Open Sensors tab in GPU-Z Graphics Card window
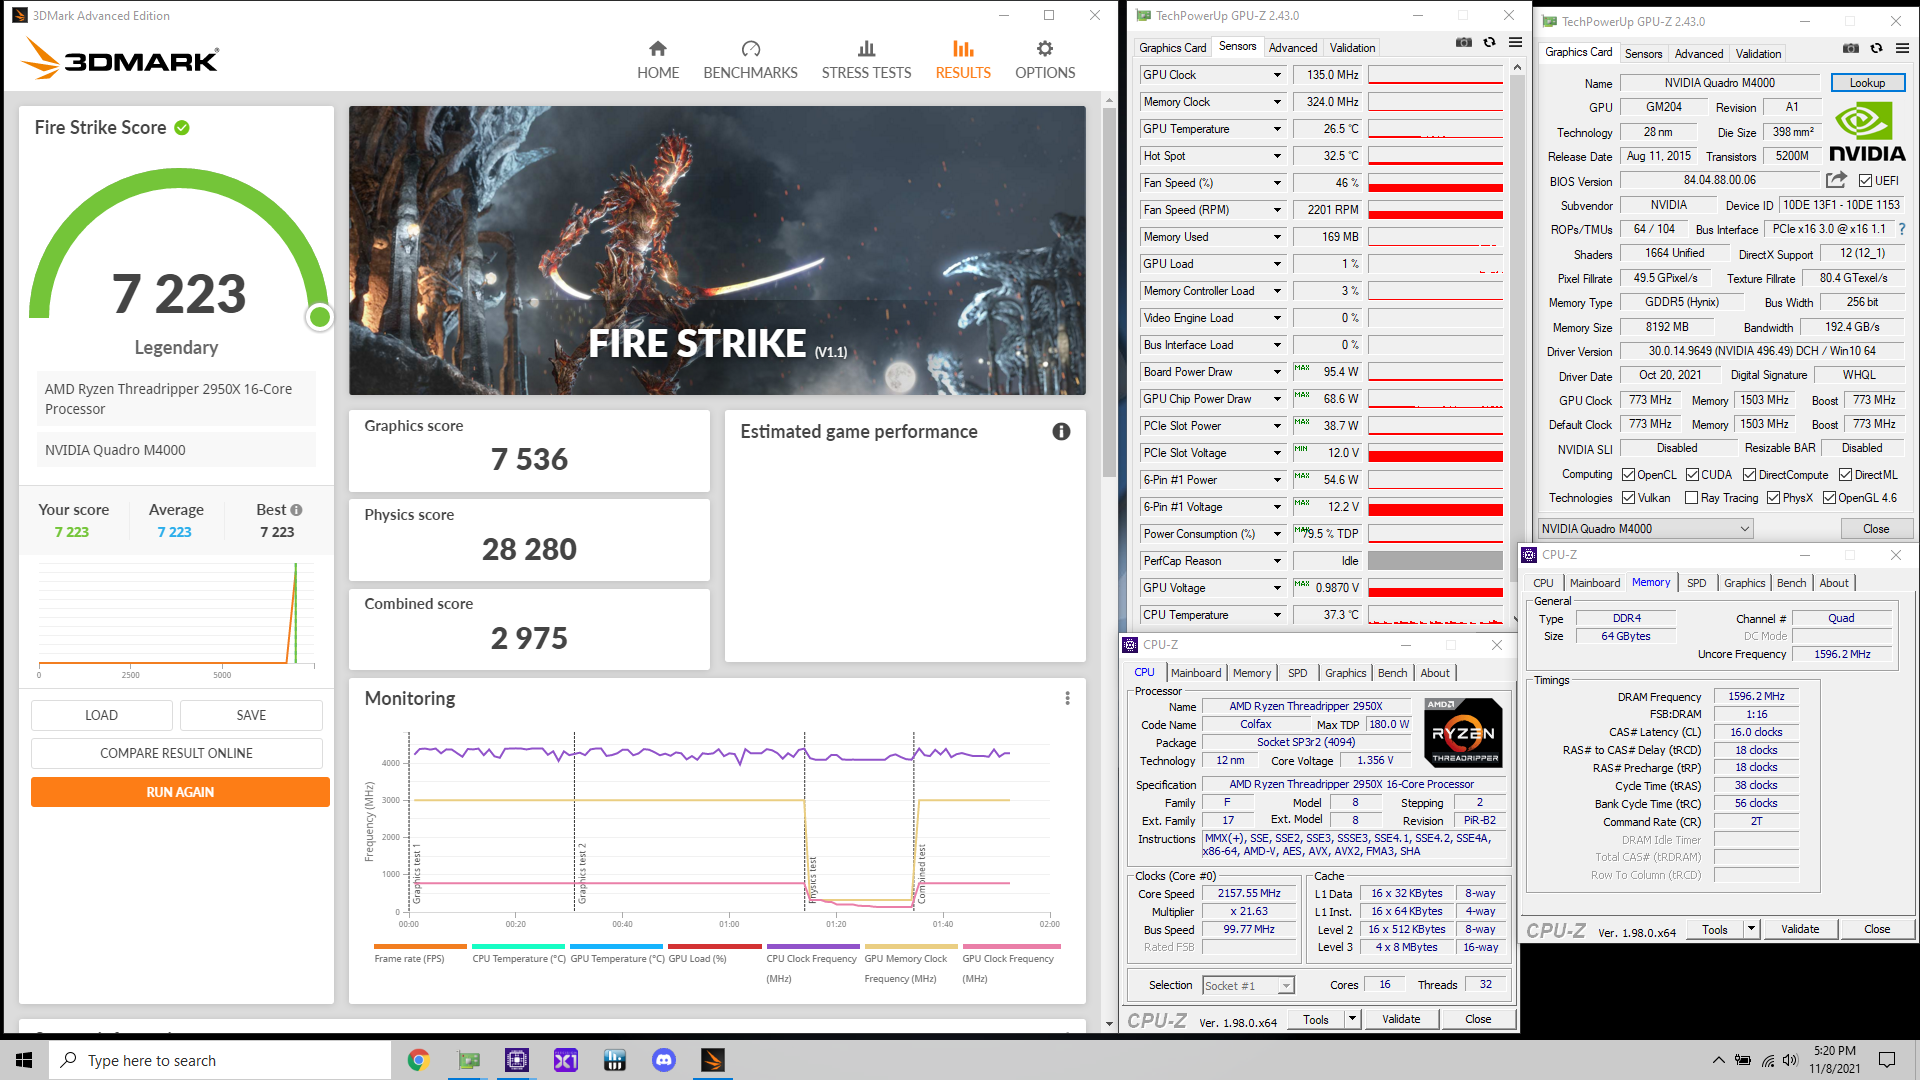The width and height of the screenshot is (1920, 1080). click(1643, 54)
